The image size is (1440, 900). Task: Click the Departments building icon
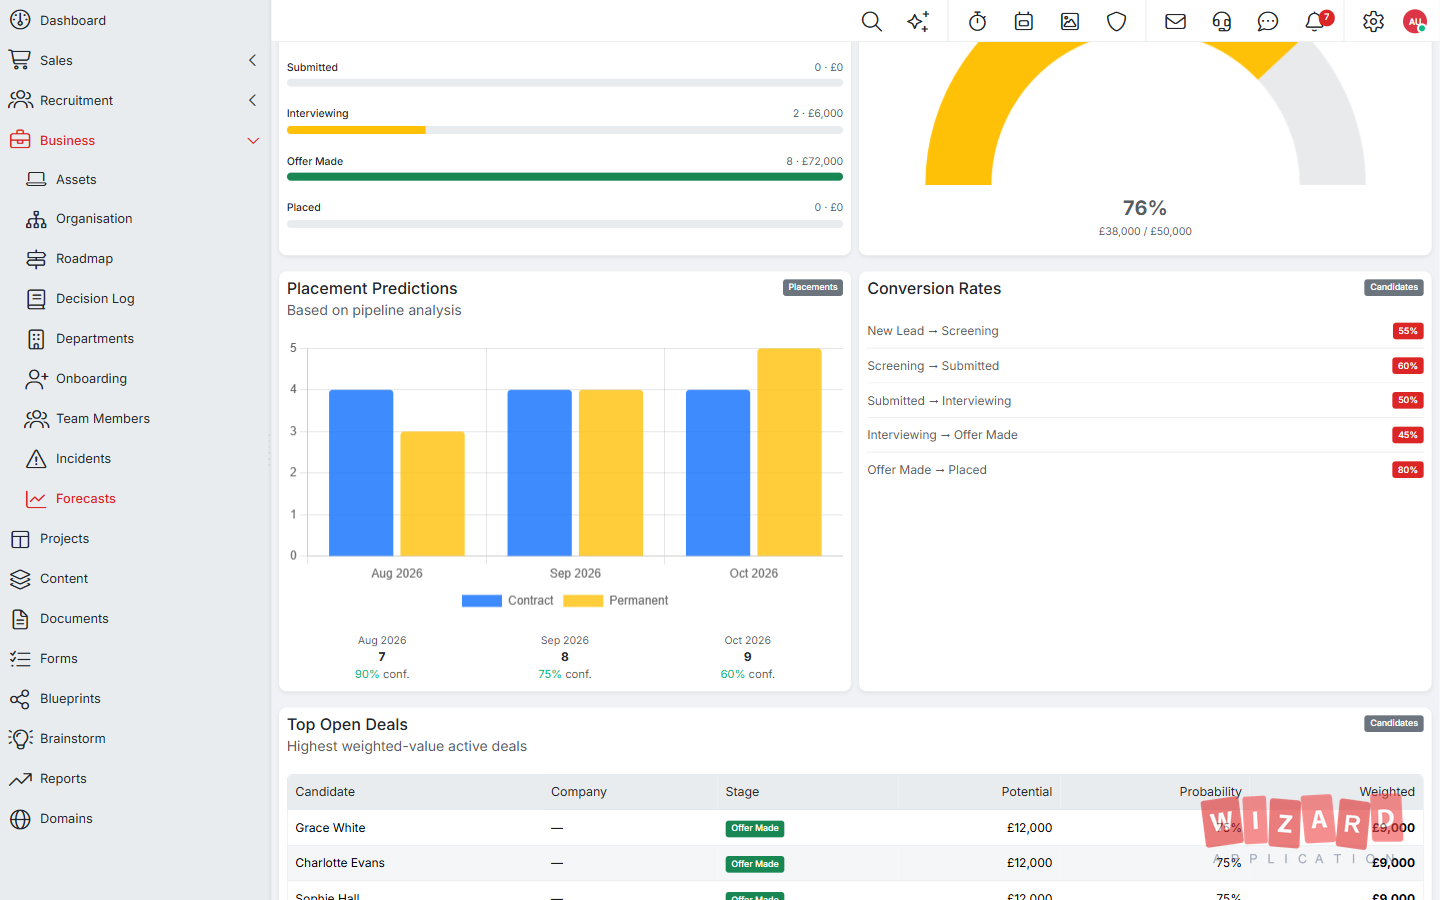pos(36,339)
